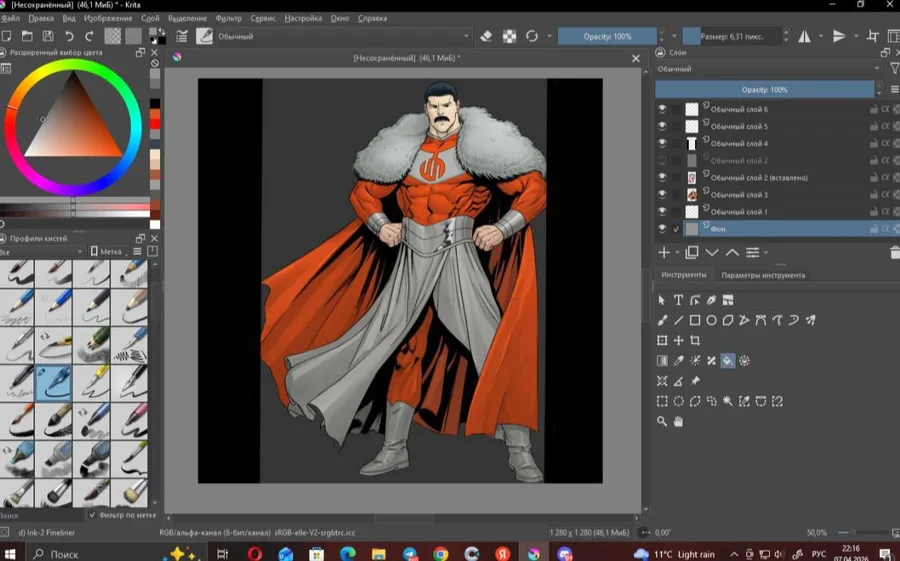Choose the Crop tool
Viewport: 900px width, 561px height.
point(695,341)
